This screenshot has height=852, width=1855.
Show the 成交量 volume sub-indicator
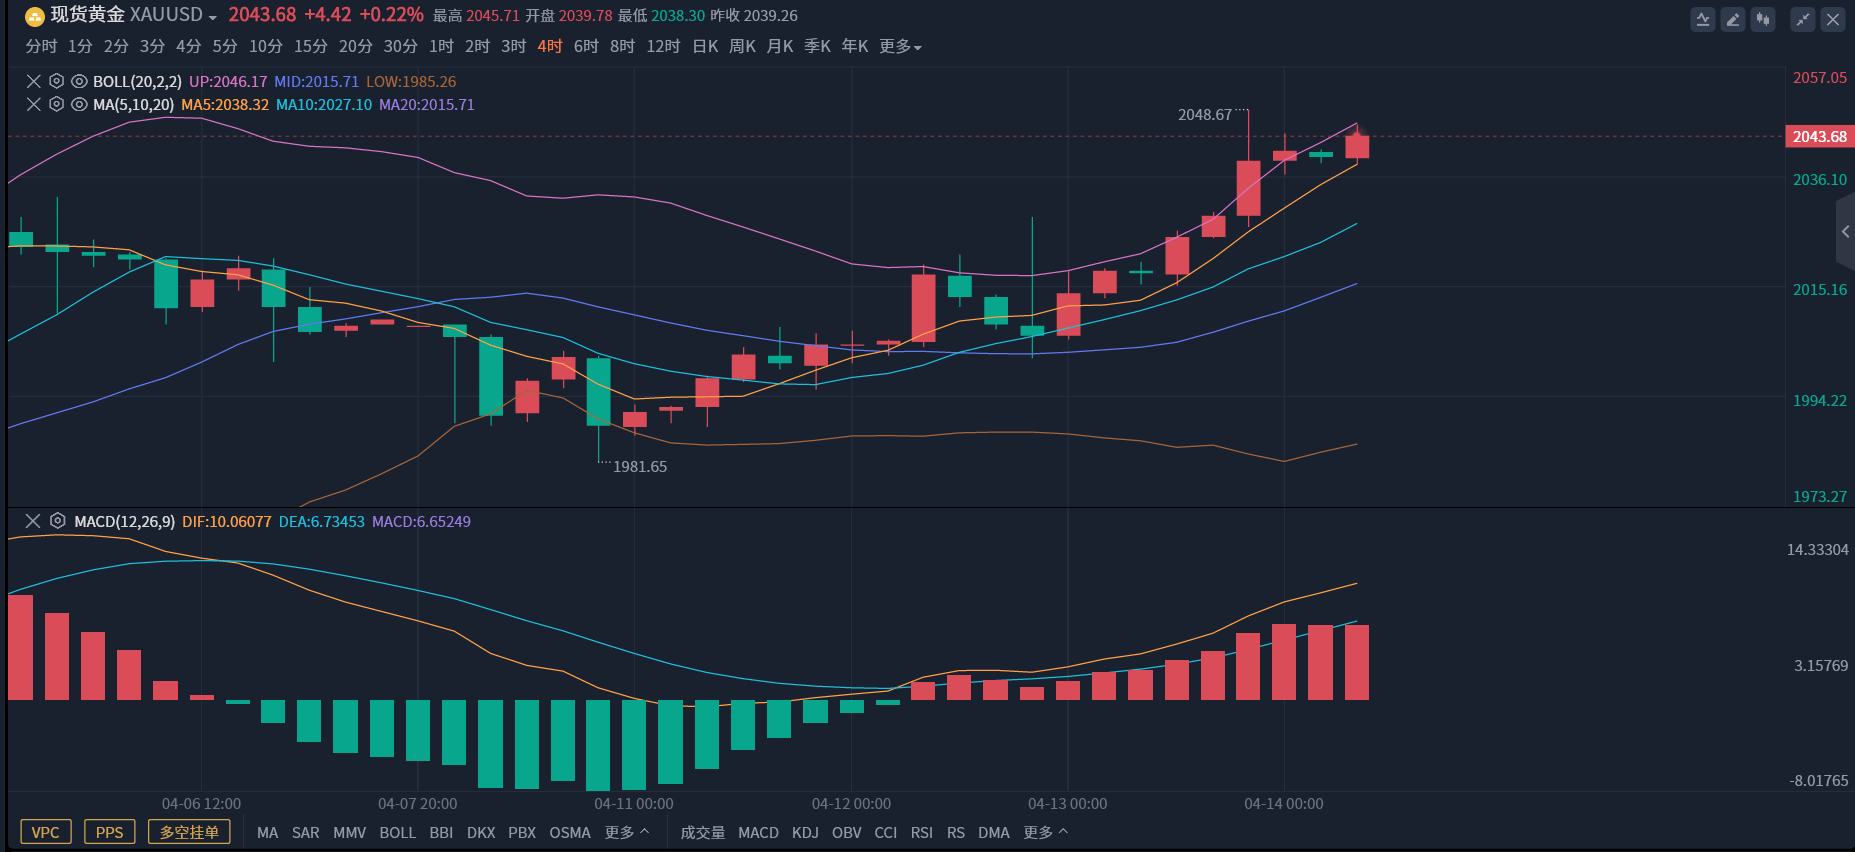click(x=703, y=832)
